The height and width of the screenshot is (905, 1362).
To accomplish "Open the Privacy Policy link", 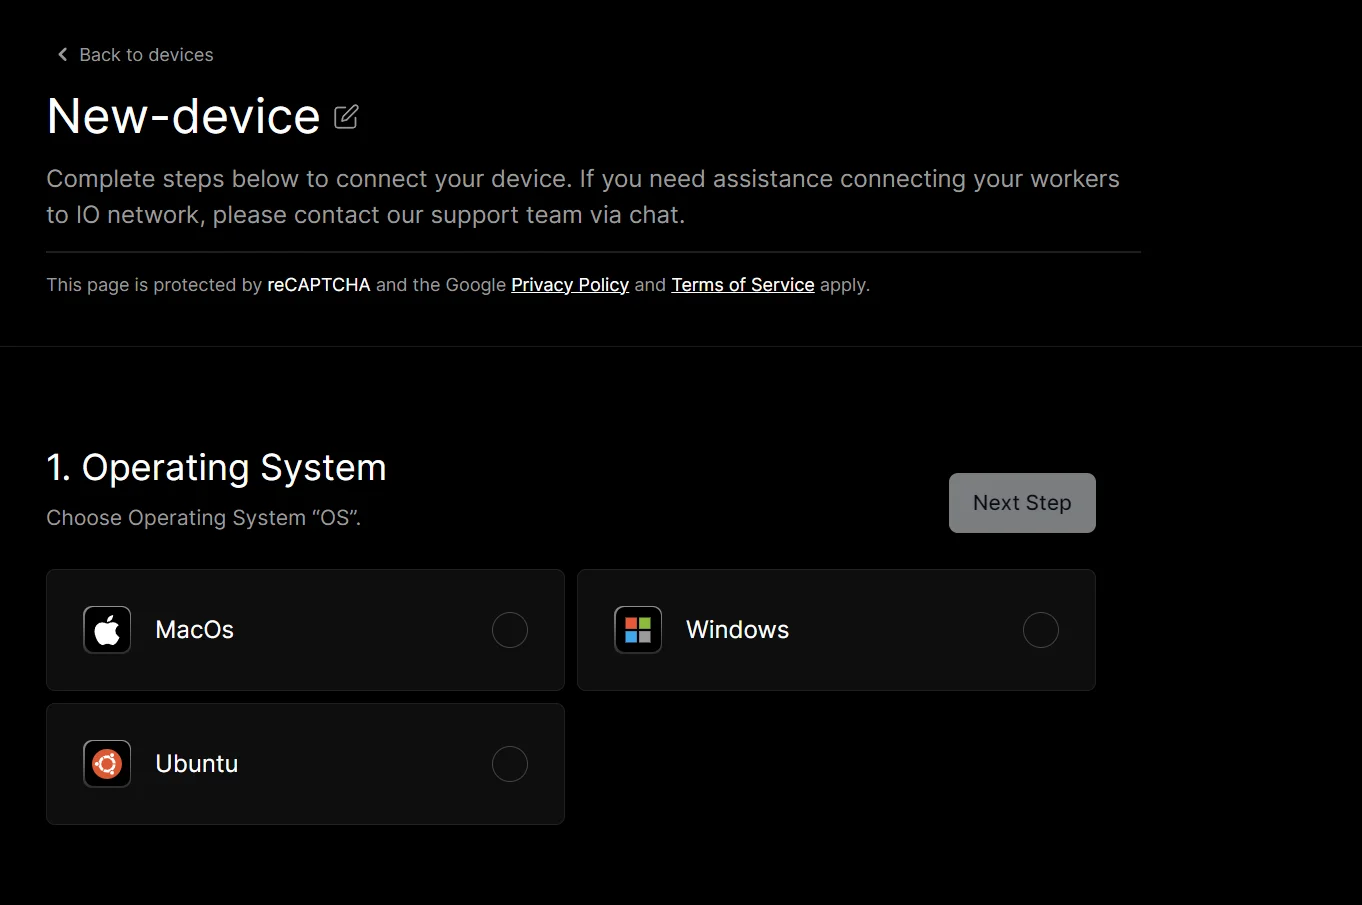I will coord(570,285).
